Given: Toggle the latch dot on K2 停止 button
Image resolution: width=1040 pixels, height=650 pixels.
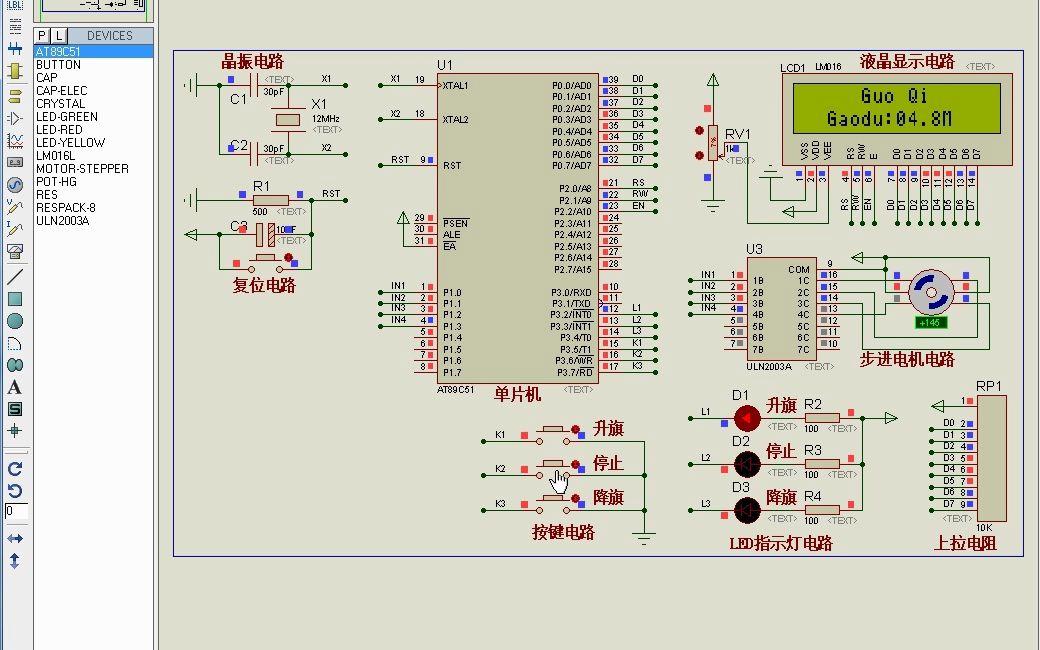Looking at the screenshot, I should (576, 464).
